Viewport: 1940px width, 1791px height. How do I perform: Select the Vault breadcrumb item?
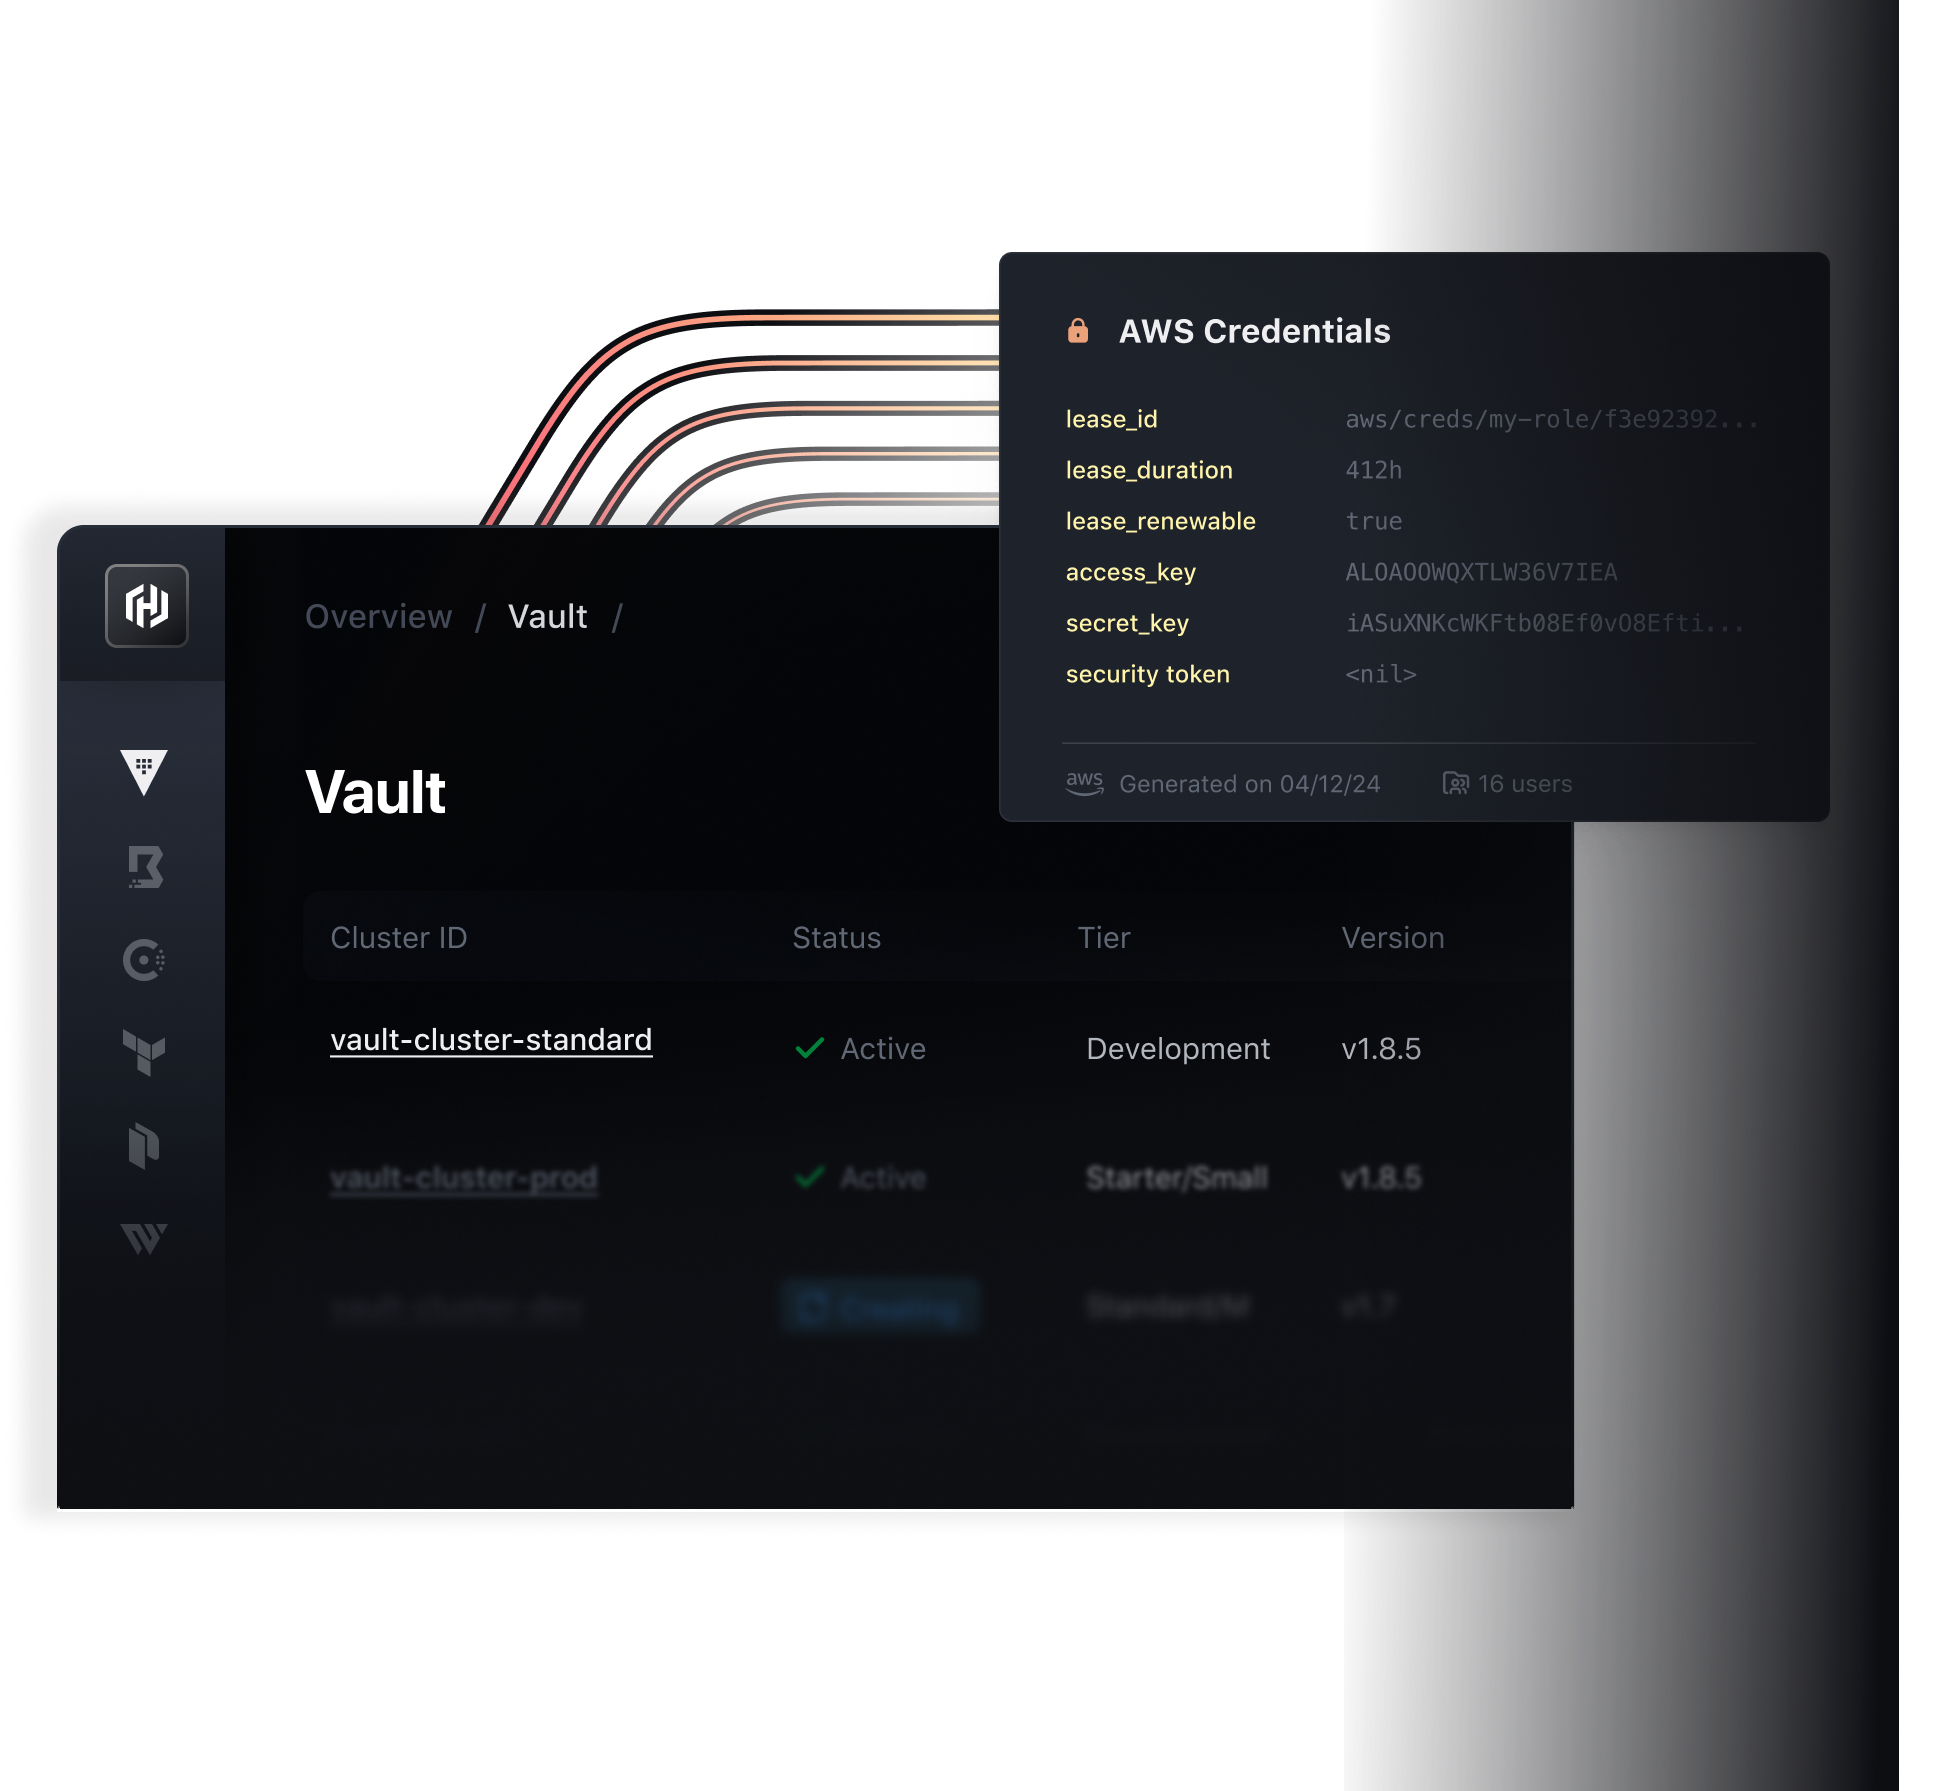coord(547,617)
